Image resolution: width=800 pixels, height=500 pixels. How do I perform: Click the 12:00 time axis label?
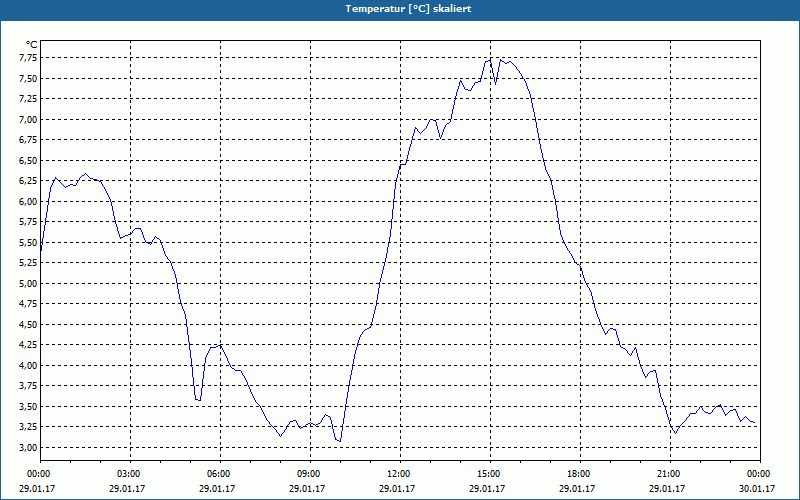coord(400,474)
